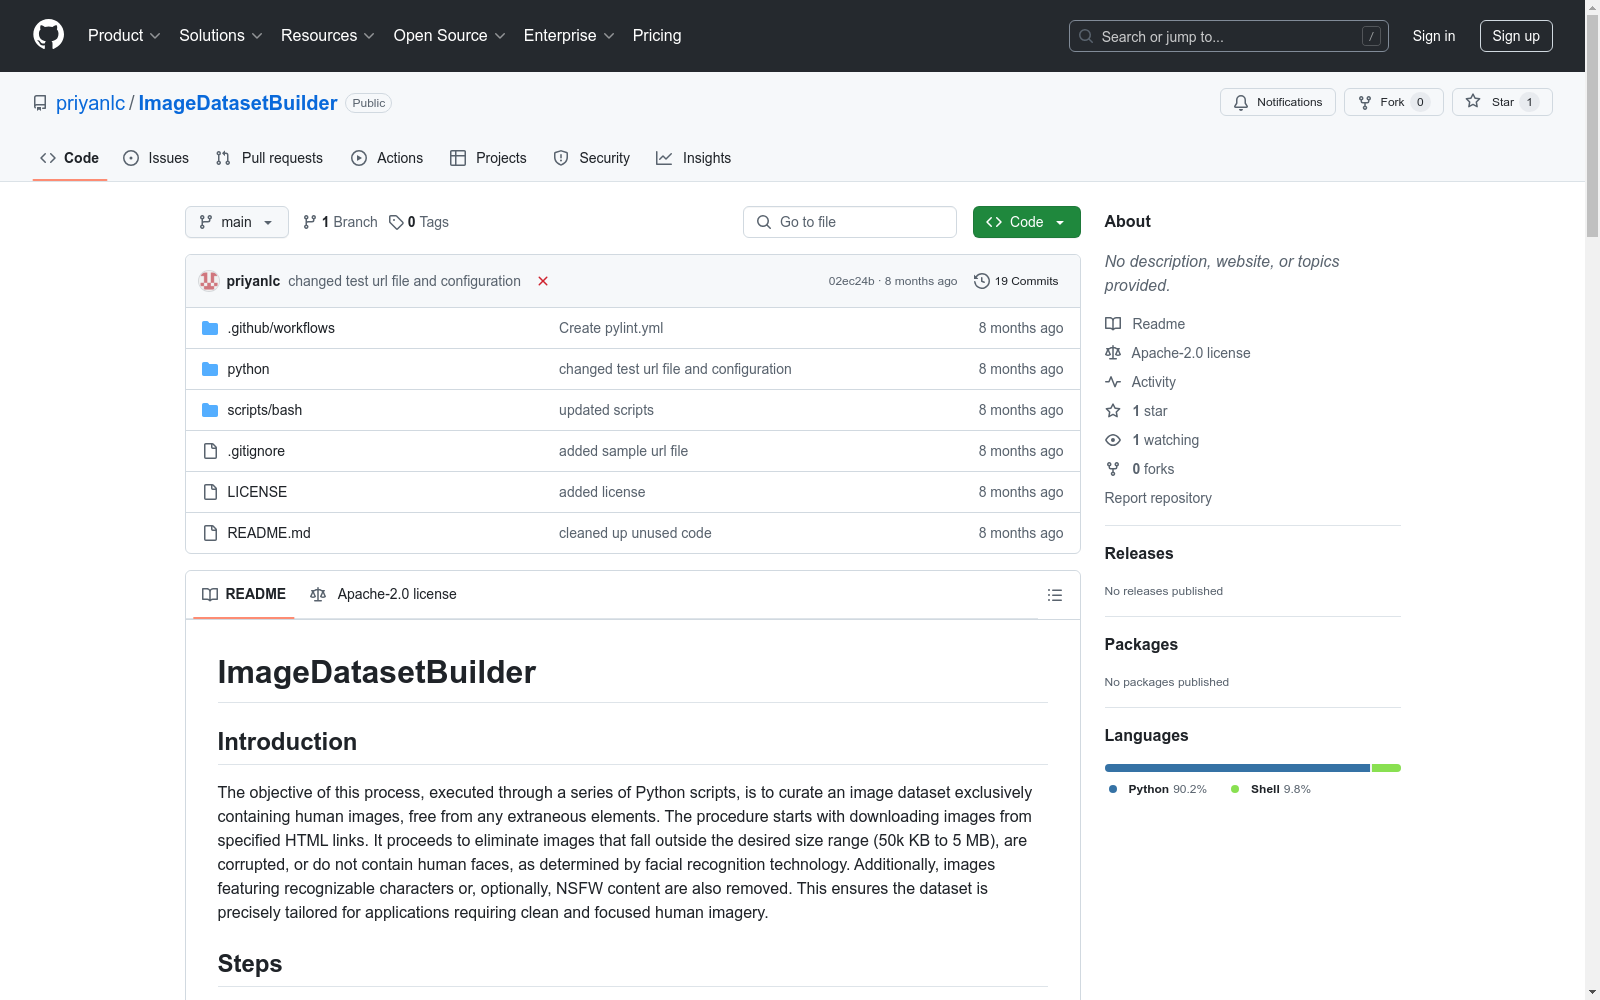1600x1000 pixels.
Task: Switch to the Projects tab
Action: pyautogui.click(x=488, y=158)
